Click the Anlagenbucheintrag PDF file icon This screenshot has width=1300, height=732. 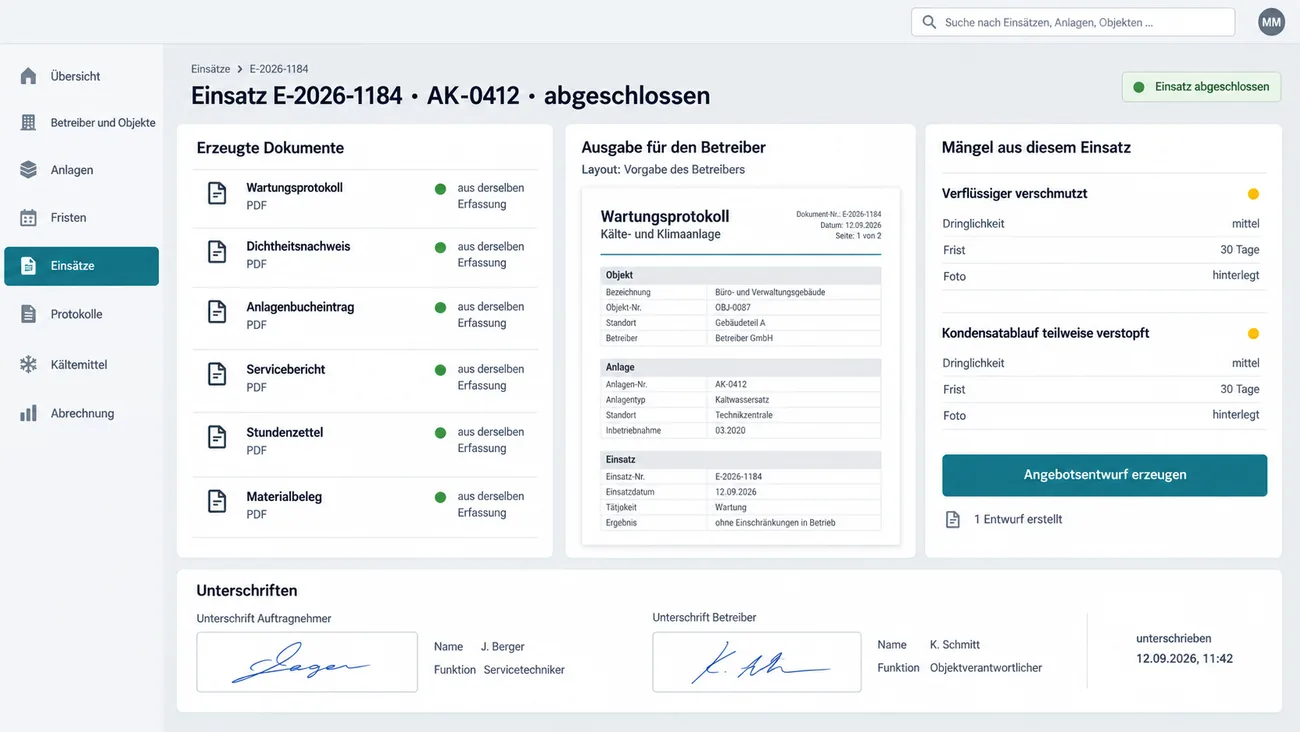point(217,313)
